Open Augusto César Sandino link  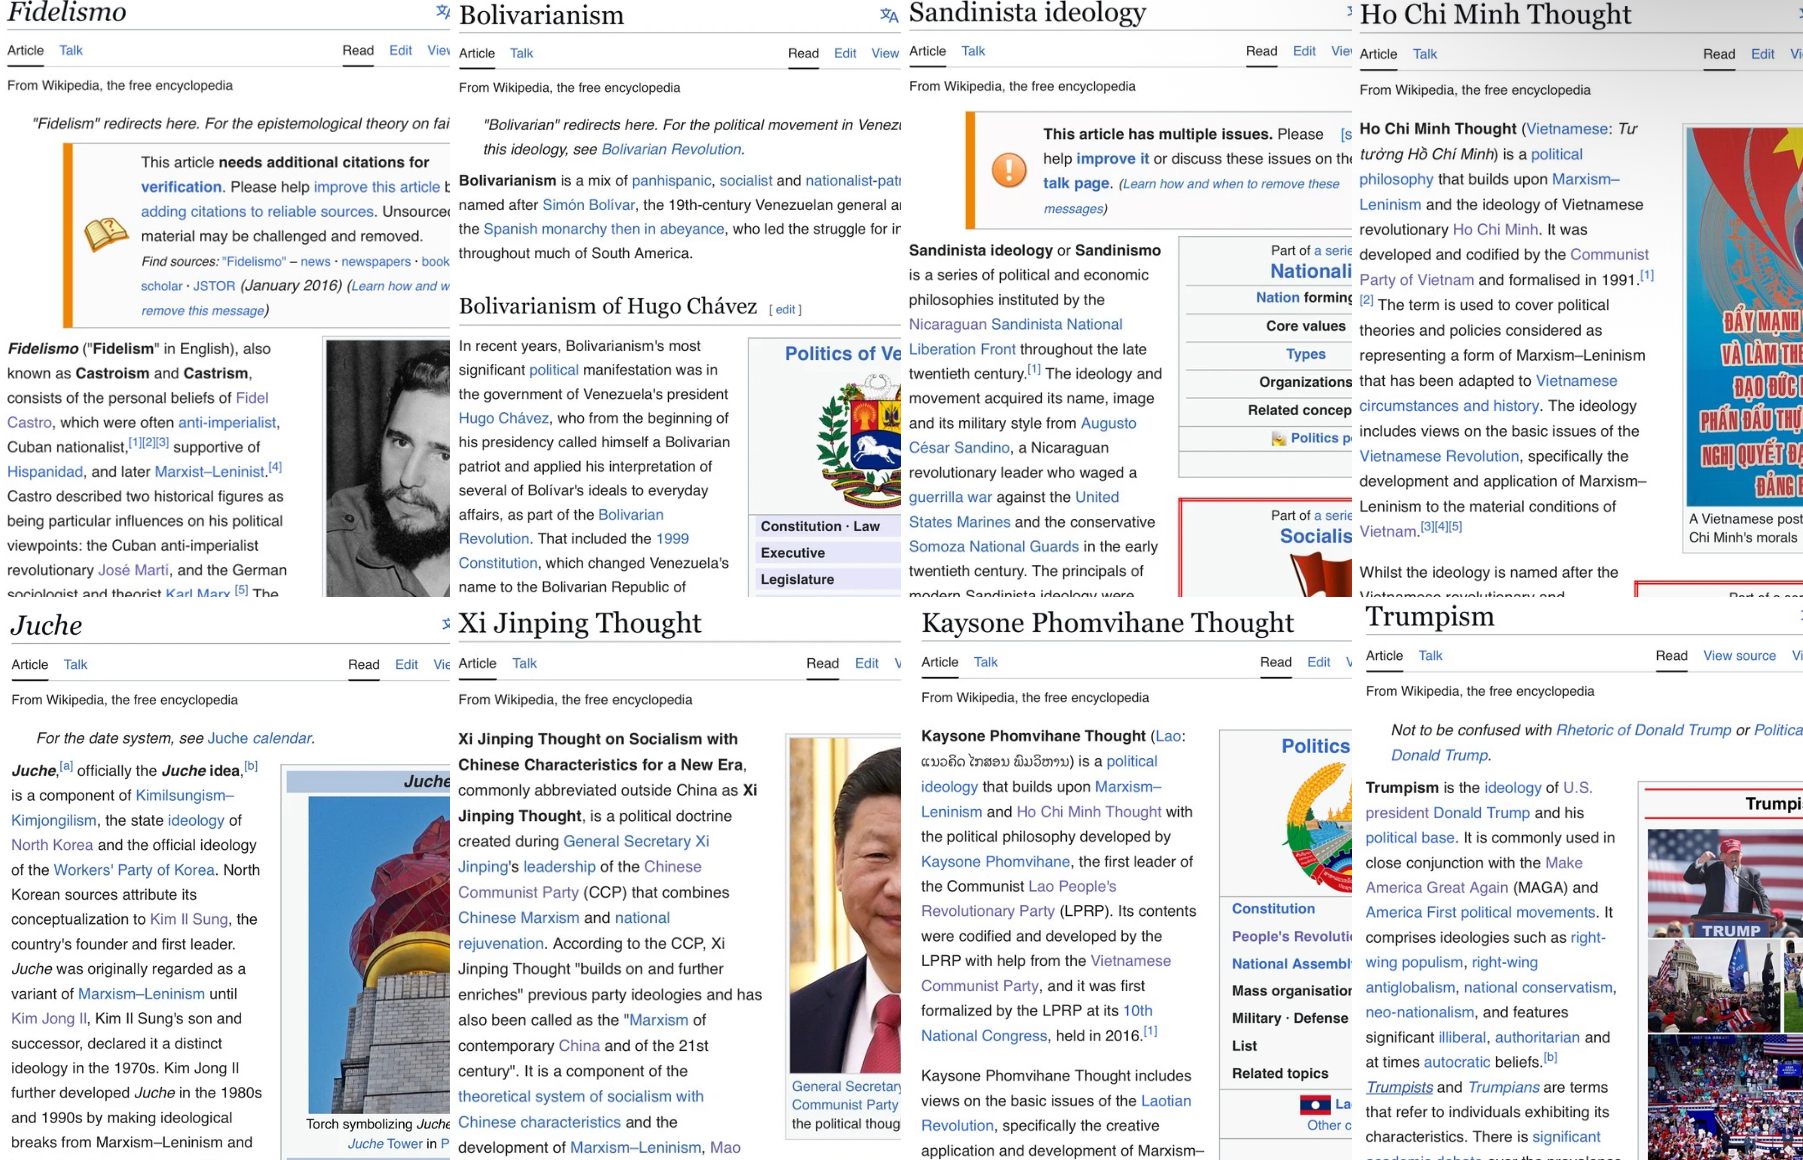tap(1022, 435)
